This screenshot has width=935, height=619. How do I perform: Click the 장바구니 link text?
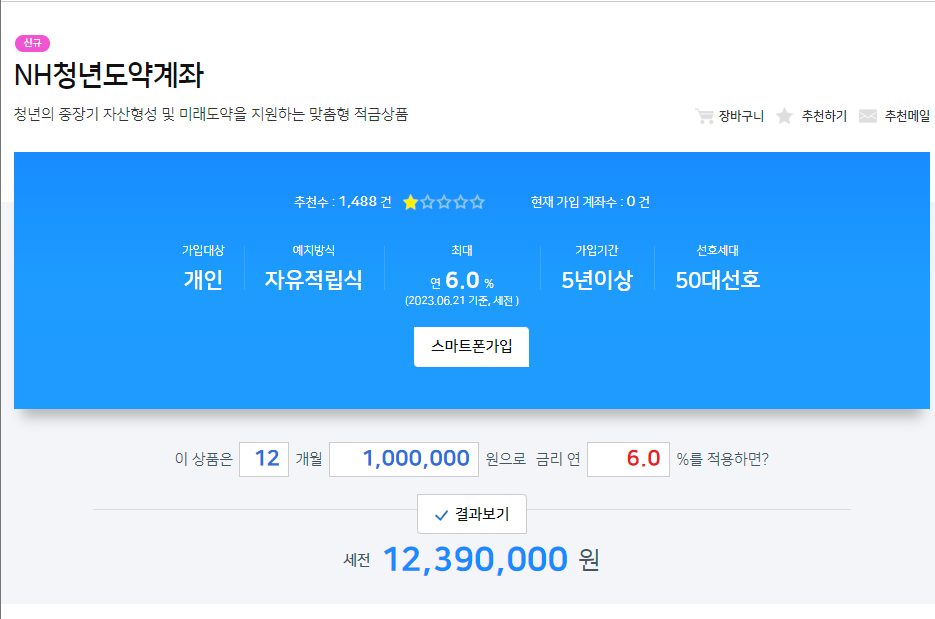click(x=740, y=115)
